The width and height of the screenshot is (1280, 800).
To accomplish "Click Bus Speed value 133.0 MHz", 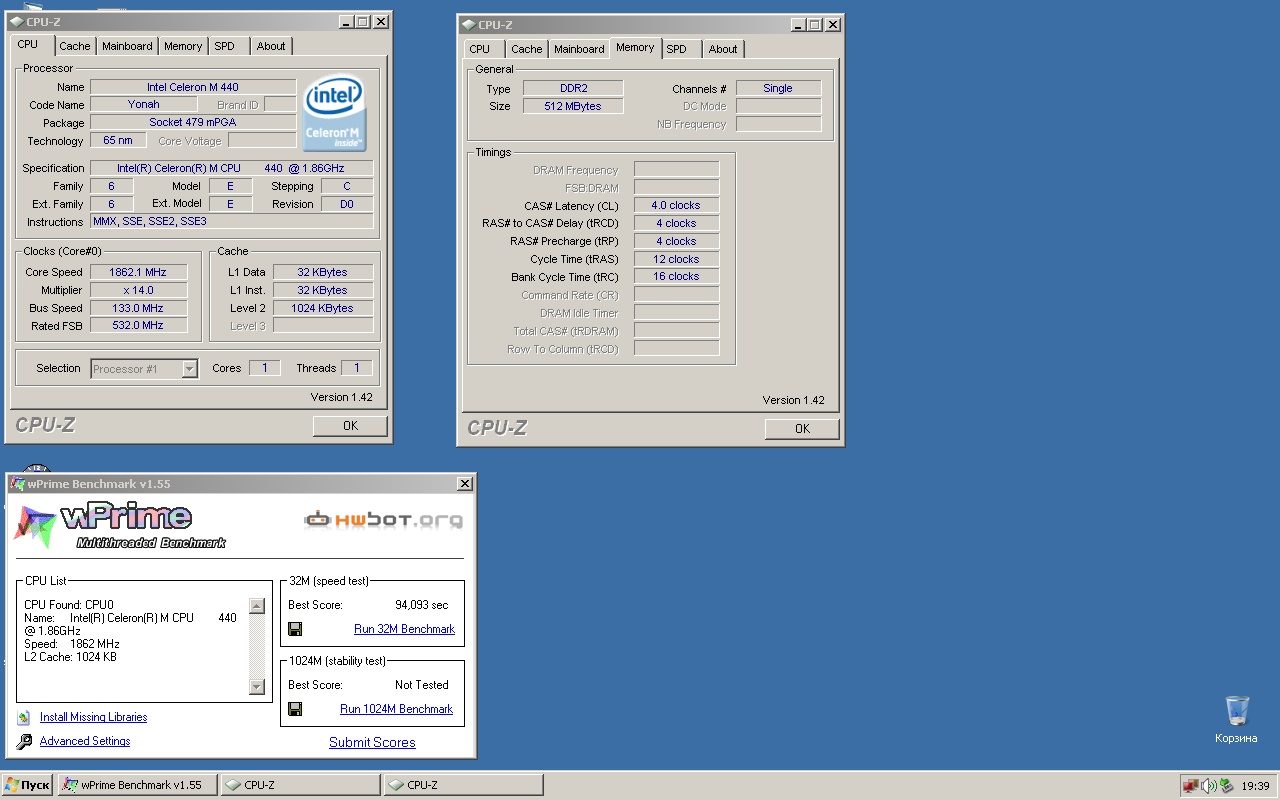I will (139, 308).
